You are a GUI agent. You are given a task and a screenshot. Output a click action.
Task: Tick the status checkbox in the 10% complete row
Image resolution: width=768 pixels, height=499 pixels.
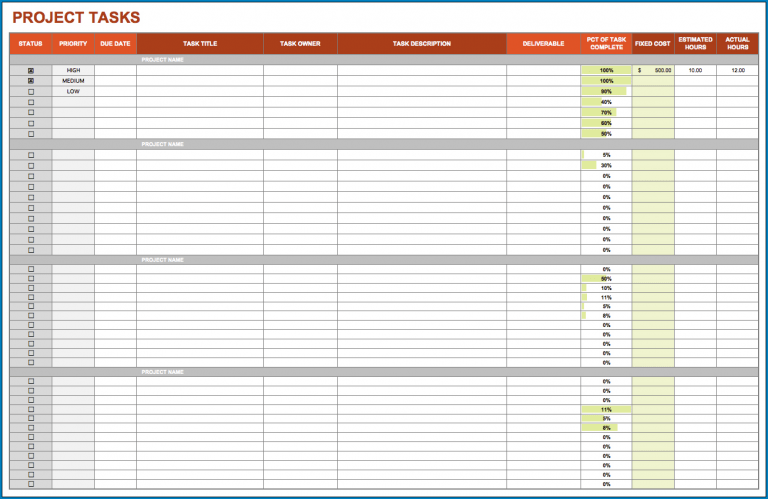[31, 288]
